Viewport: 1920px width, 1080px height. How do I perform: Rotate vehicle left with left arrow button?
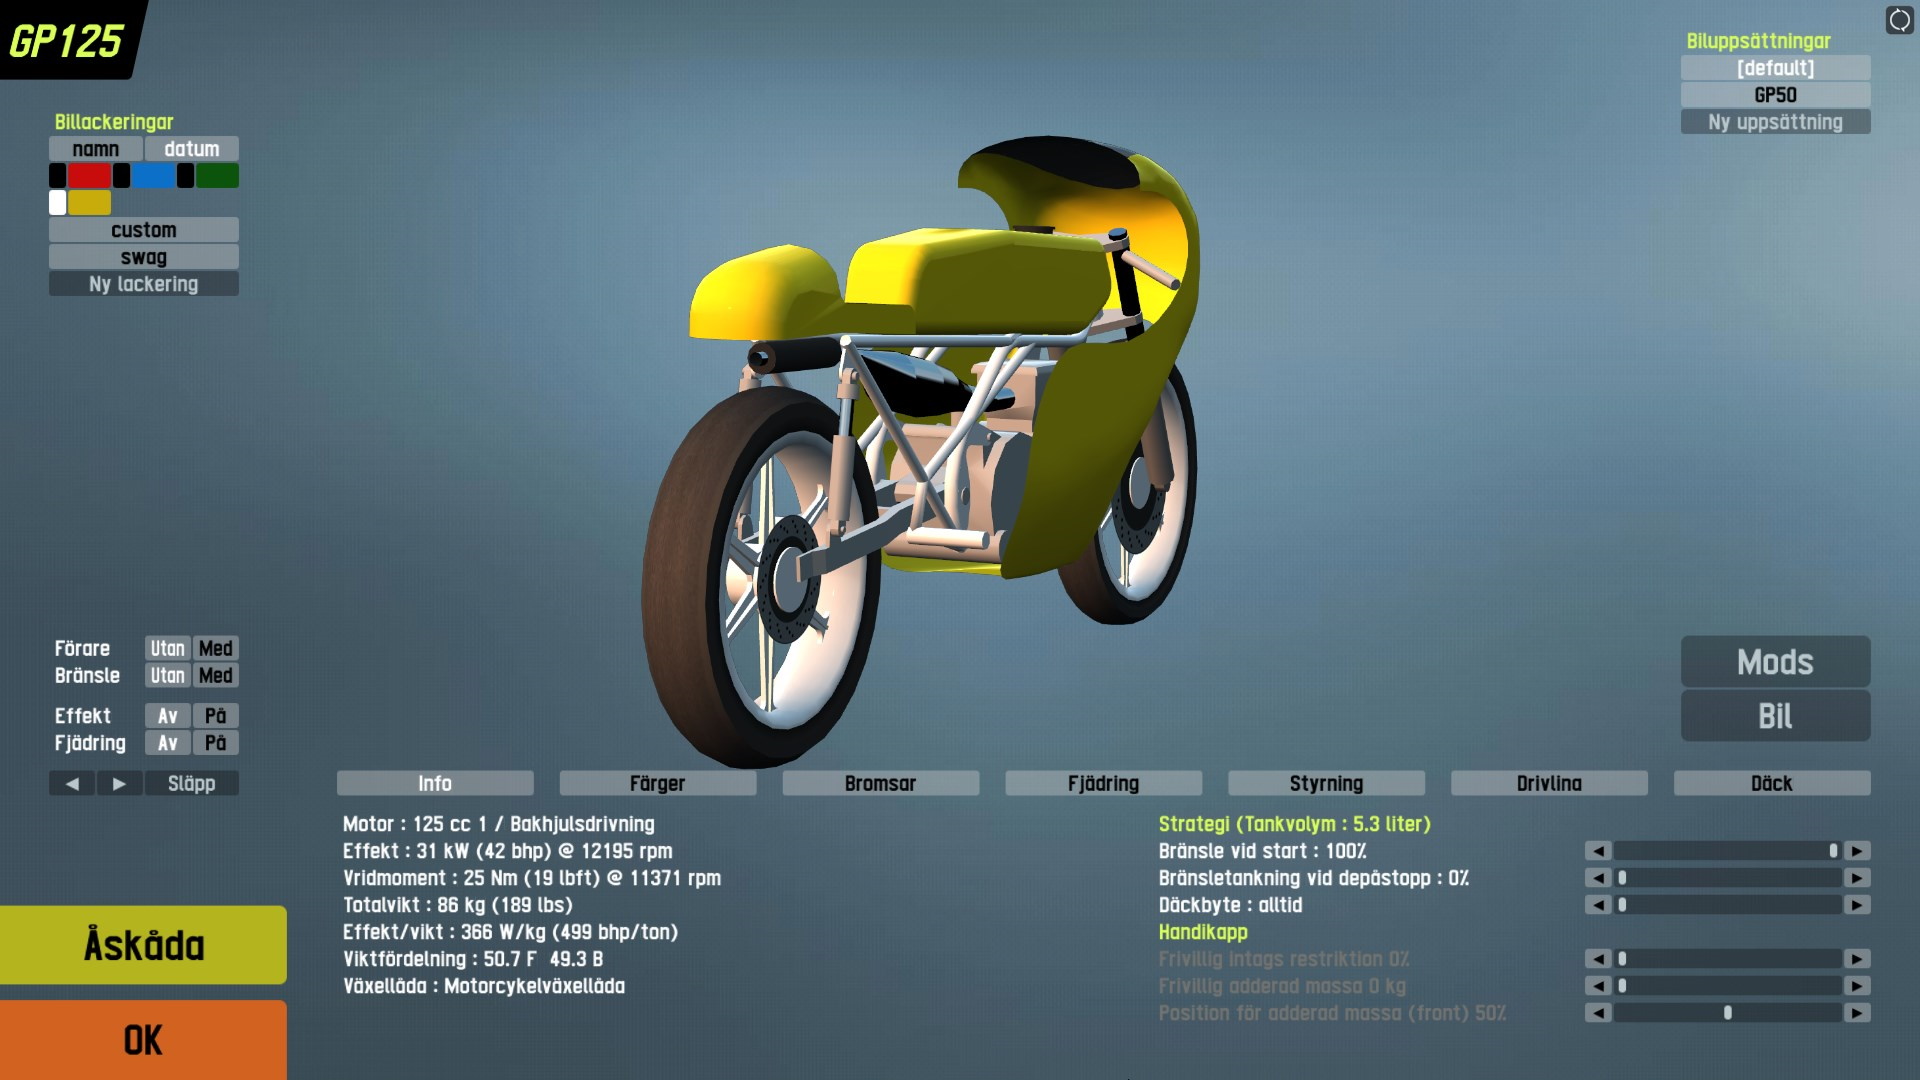(x=72, y=783)
